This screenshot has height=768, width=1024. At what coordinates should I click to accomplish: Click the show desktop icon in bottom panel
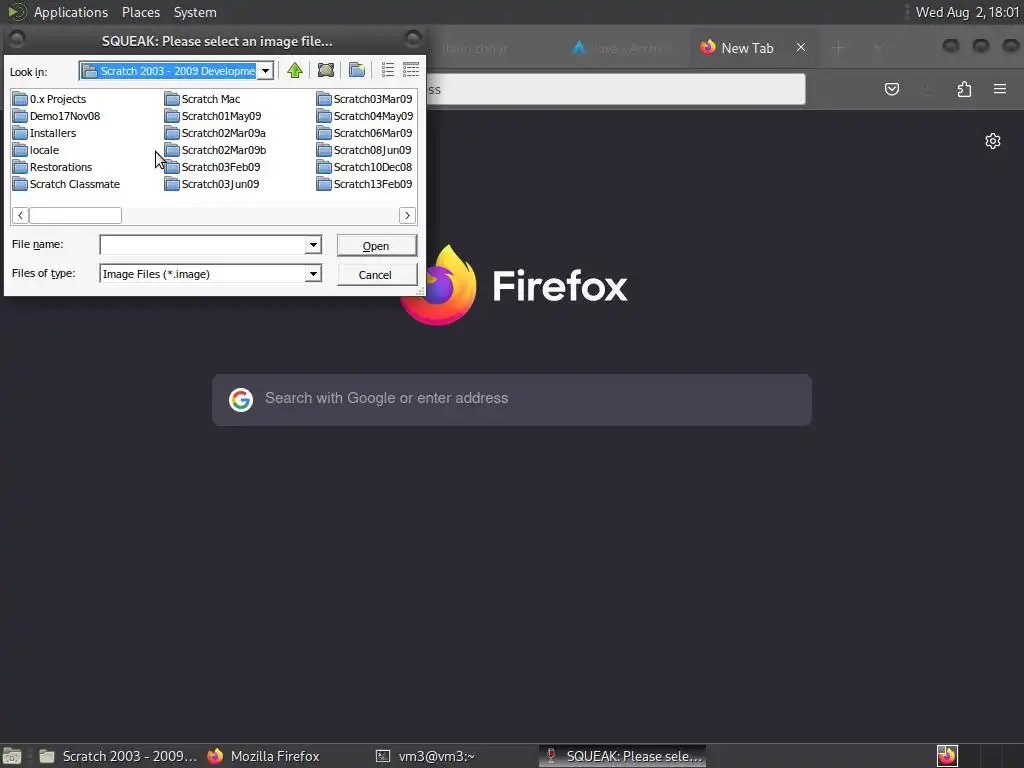pos(12,756)
